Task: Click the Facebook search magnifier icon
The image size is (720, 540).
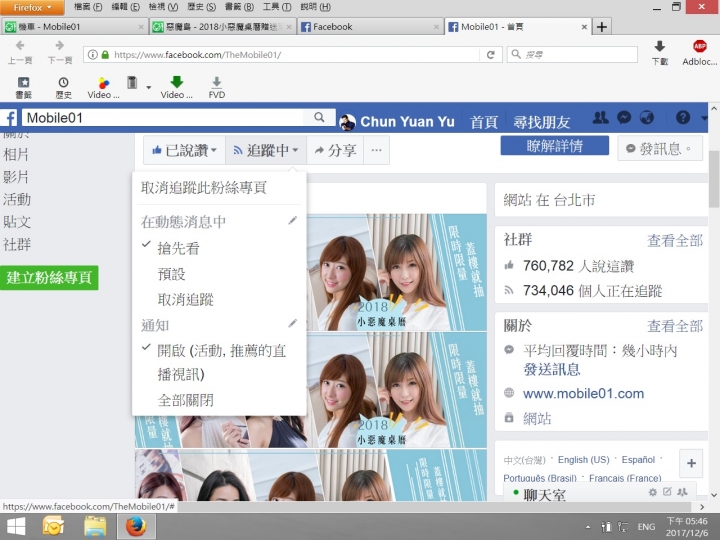Action: pos(319,117)
